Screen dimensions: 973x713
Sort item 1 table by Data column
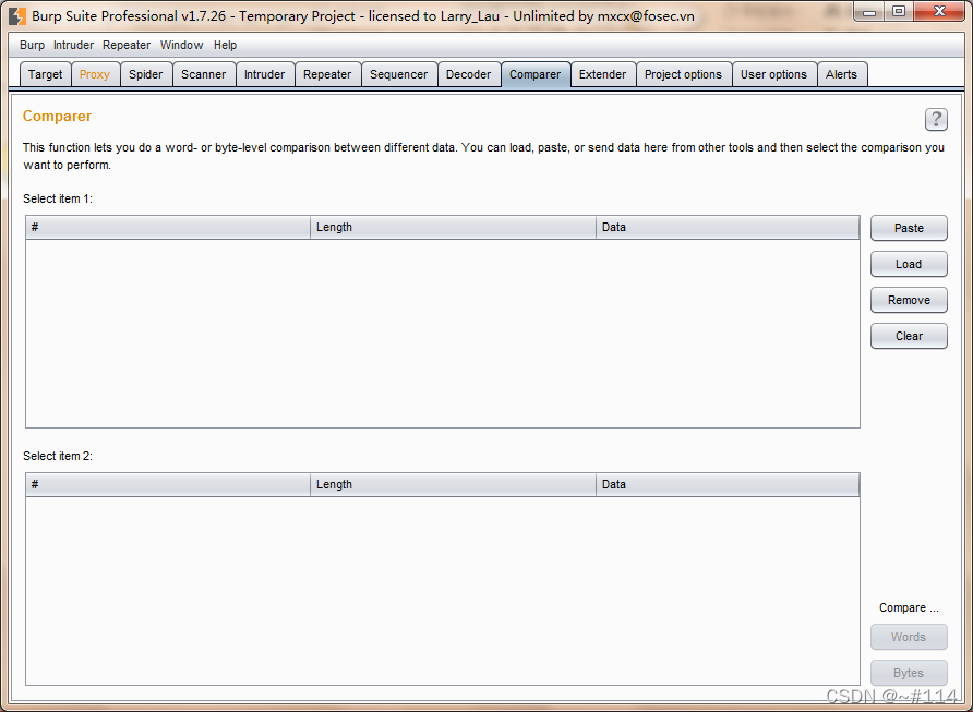(x=728, y=227)
